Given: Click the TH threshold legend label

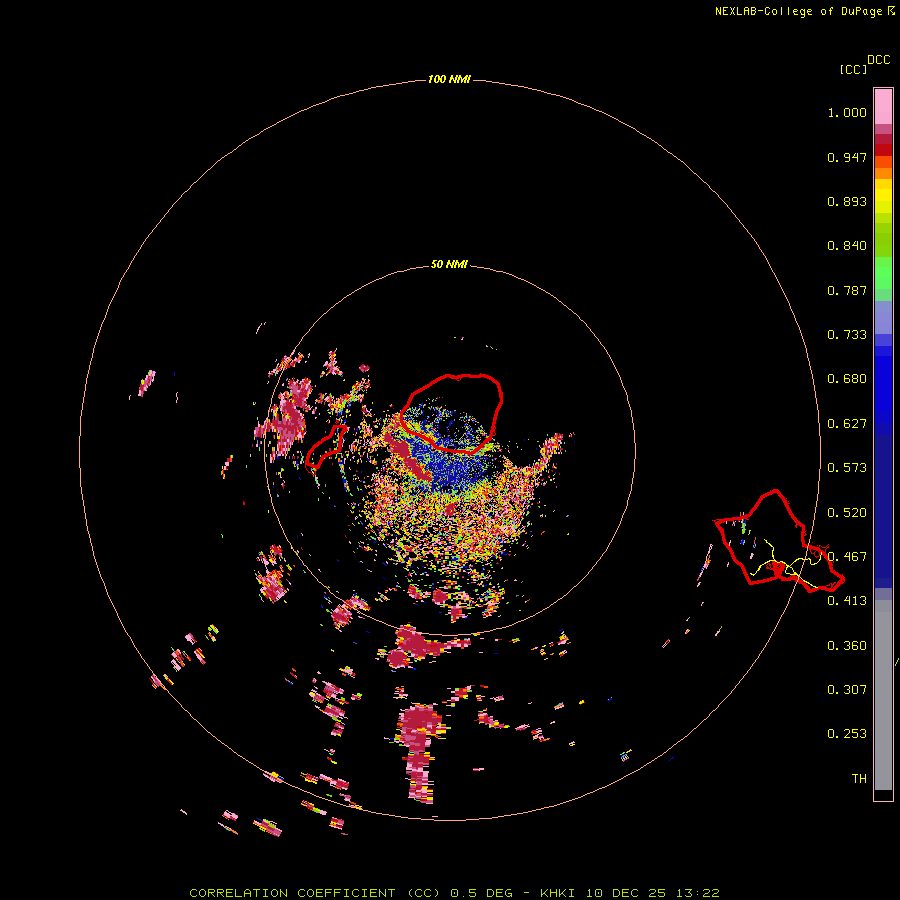Looking at the screenshot, I should click(x=859, y=779).
